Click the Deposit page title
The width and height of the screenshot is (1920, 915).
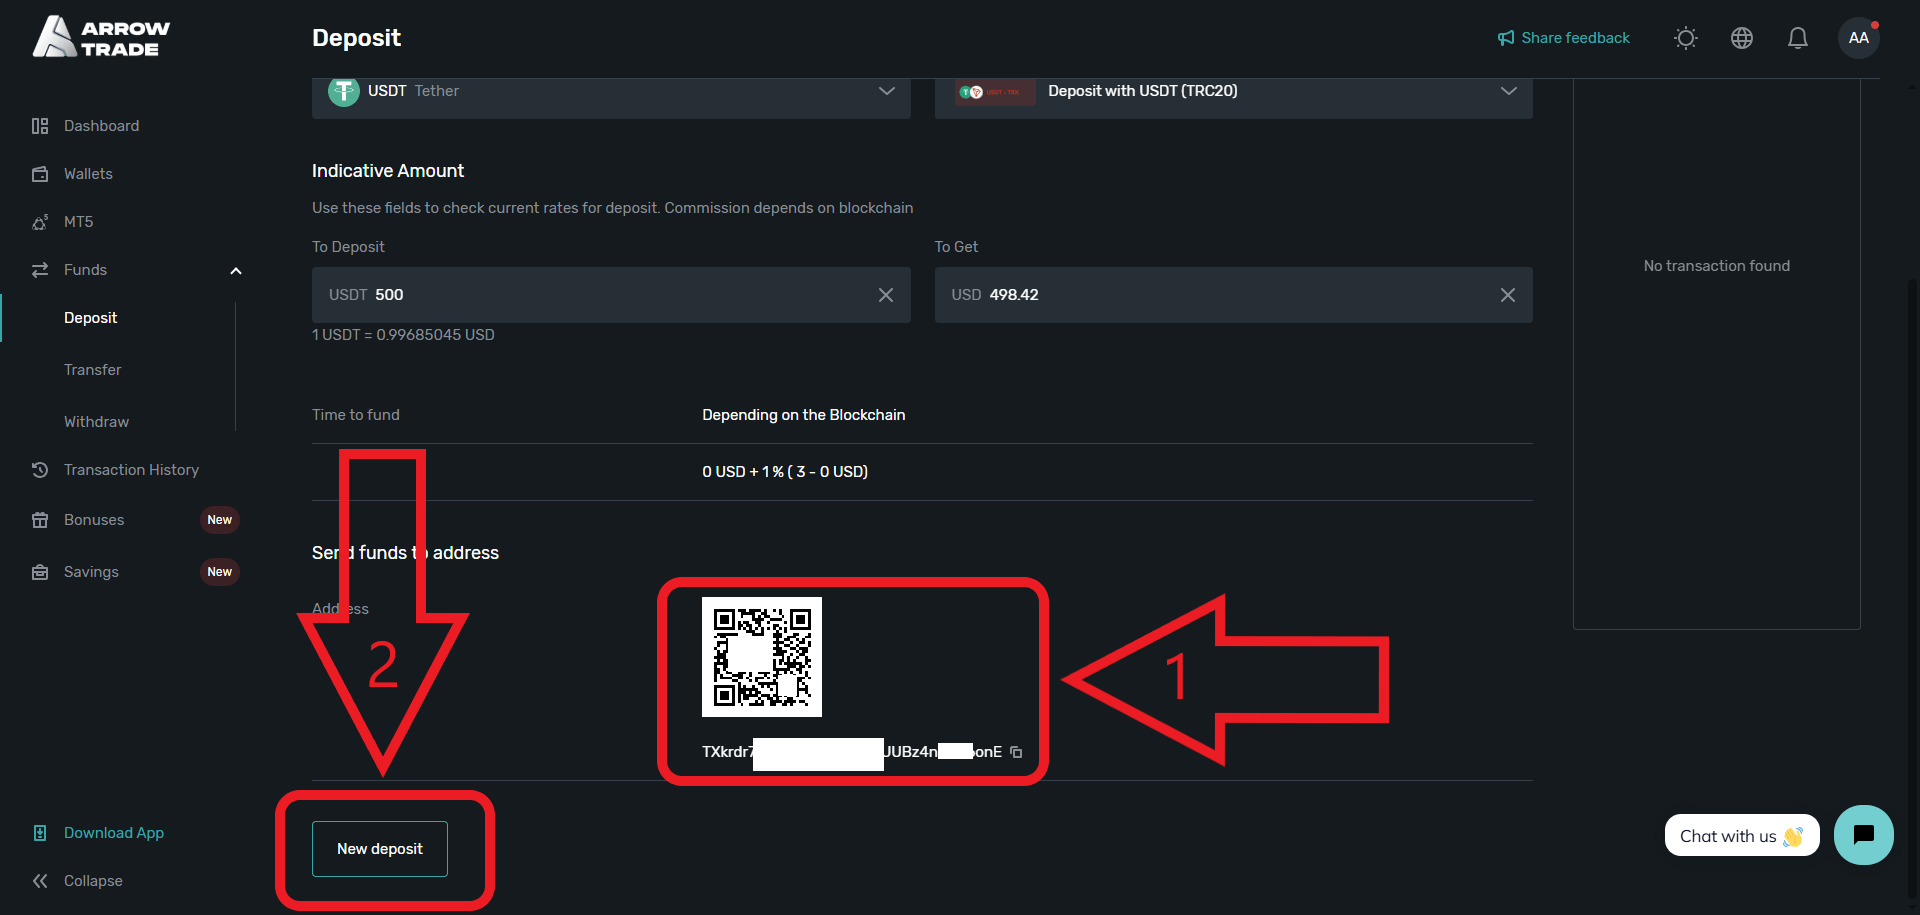pyautogui.click(x=356, y=38)
